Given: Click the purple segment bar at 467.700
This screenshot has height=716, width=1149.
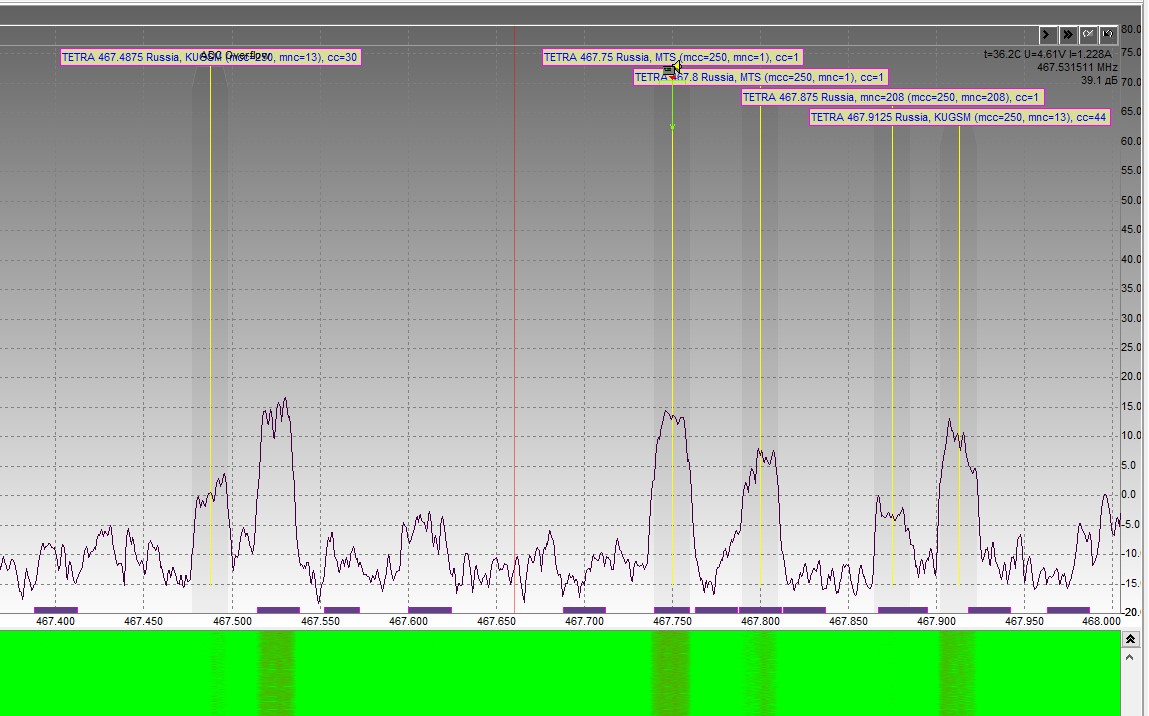Looking at the screenshot, I should click(x=584, y=610).
